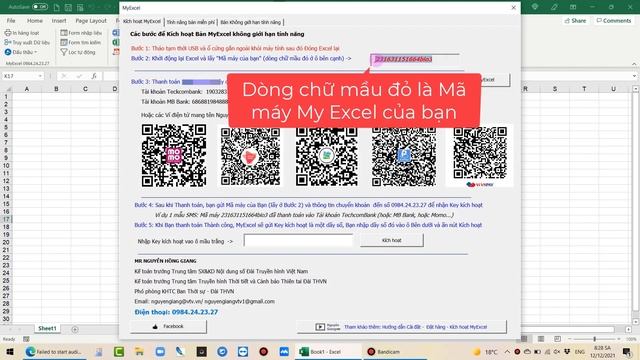640x360 pixels.
Task: Click the zoom slider handle
Action: pyautogui.click(x=594, y=339)
